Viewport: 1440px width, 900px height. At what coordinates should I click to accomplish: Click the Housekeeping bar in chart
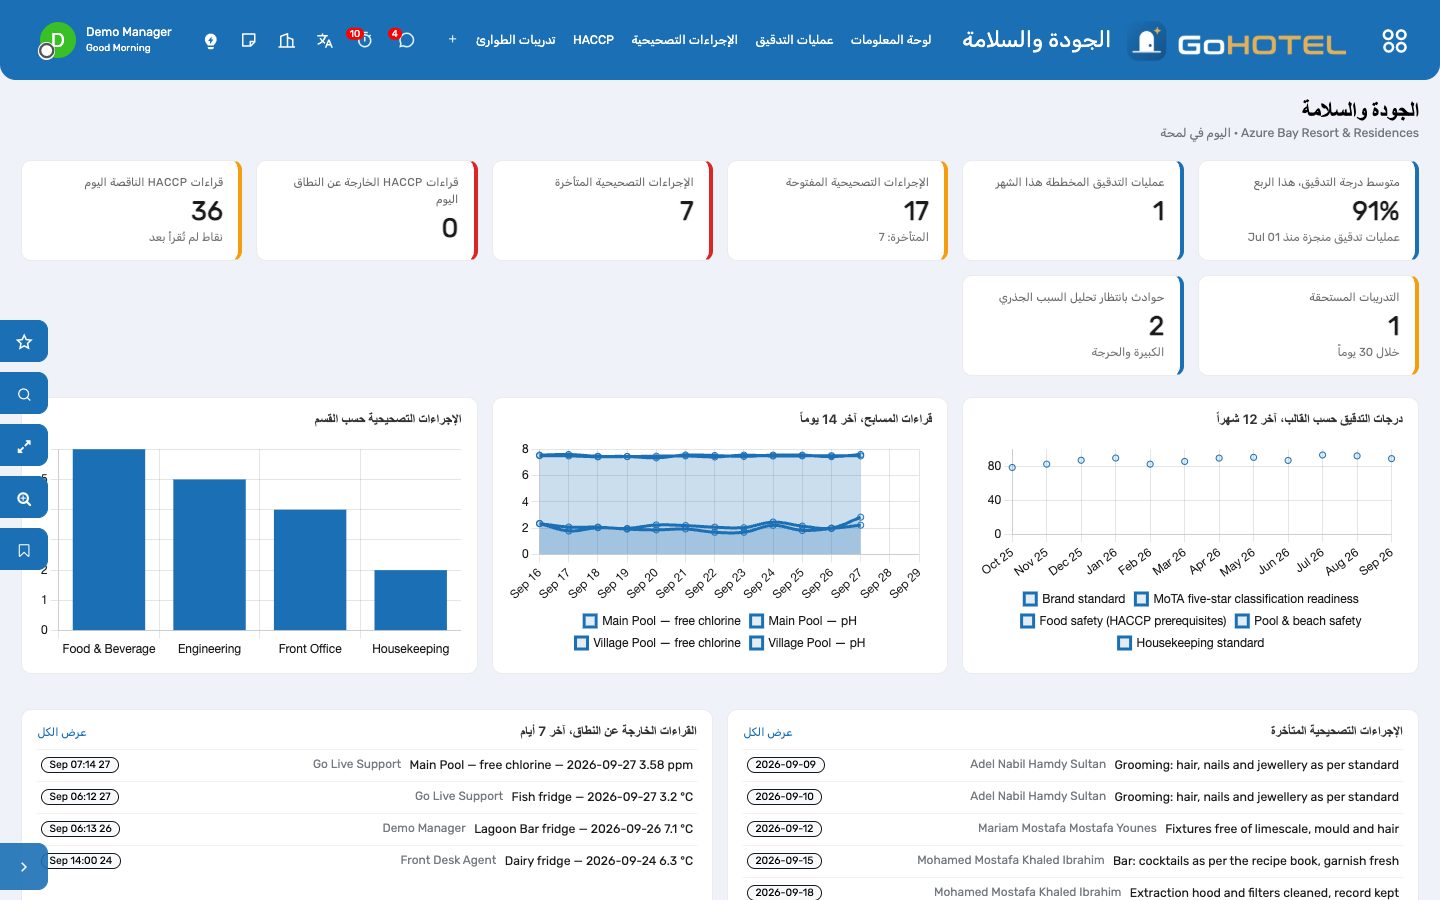click(411, 600)
